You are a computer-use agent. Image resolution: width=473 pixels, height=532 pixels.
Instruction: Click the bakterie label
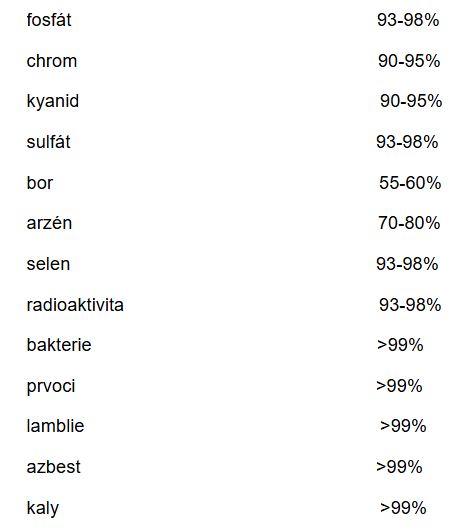(59, 345)
